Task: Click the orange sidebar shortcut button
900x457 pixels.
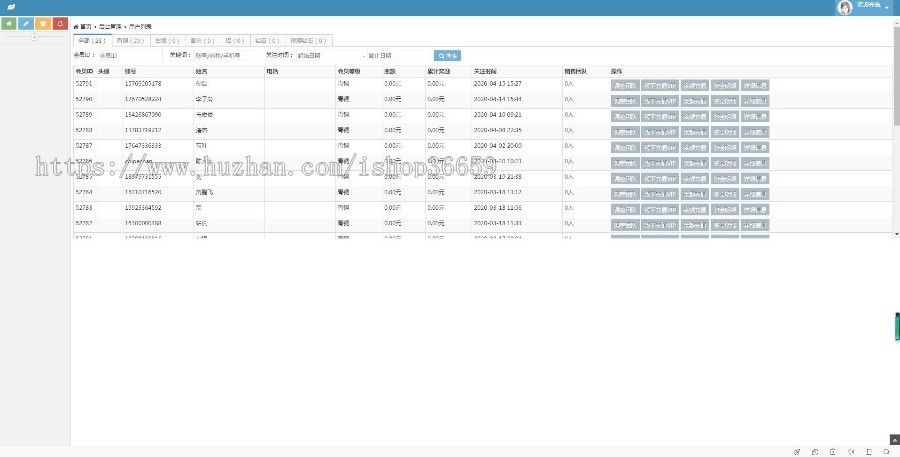Action: click(43, 23)
